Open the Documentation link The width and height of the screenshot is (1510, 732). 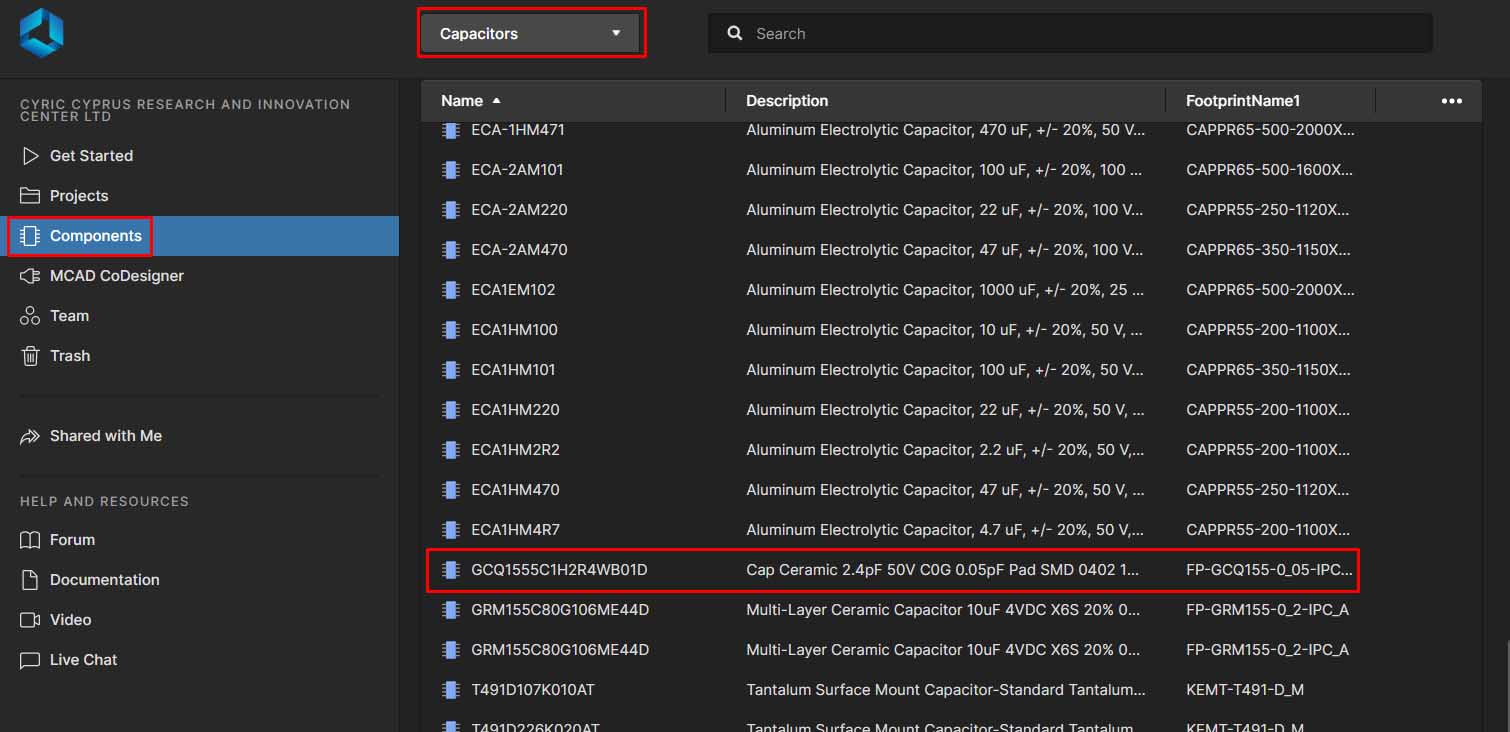pyautogui.click(x=104, y=580)
